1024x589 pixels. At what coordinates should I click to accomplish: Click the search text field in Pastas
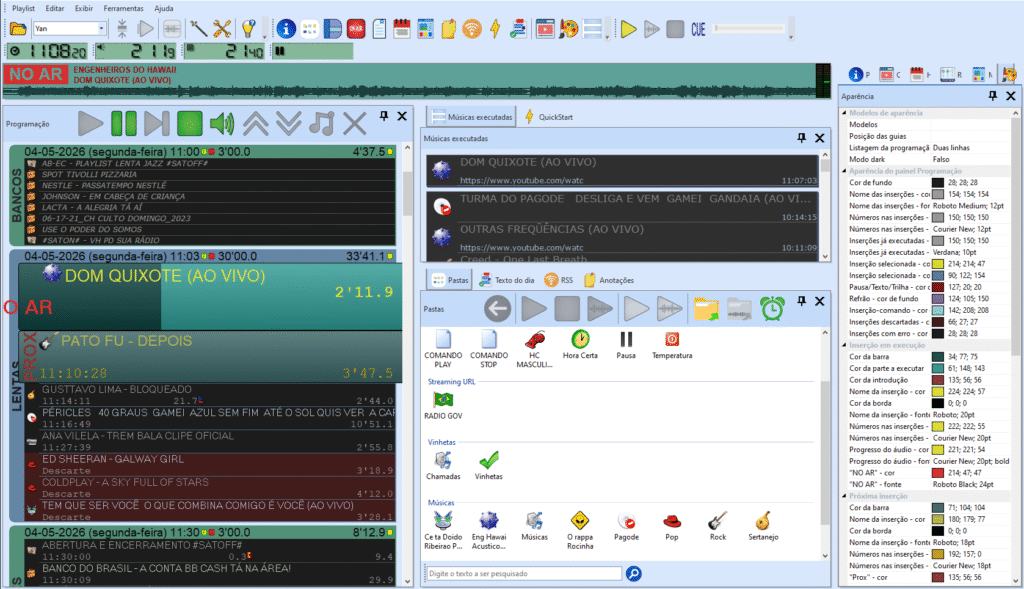click(x=524, y=573)
